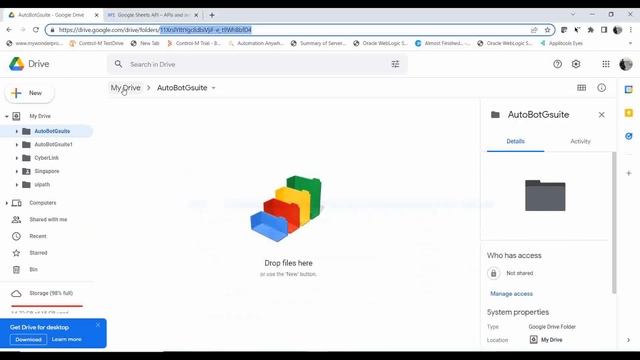
Task: Open the Applitools Eyes bookmark
Action: pos(561,43)
